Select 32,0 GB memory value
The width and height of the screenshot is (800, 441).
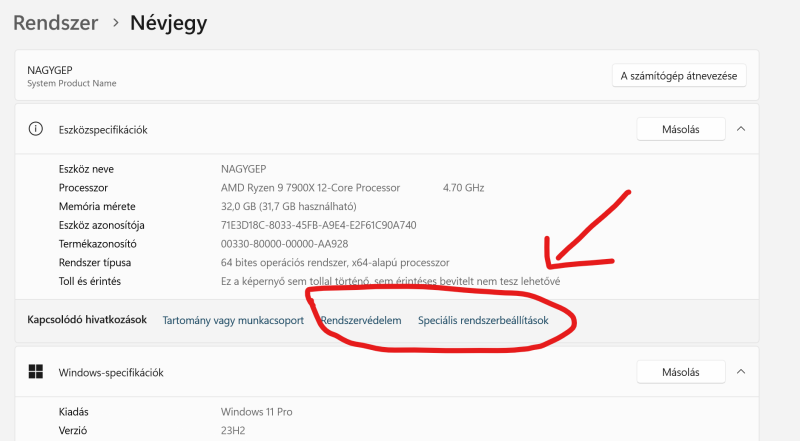click(x=289, y=206)
